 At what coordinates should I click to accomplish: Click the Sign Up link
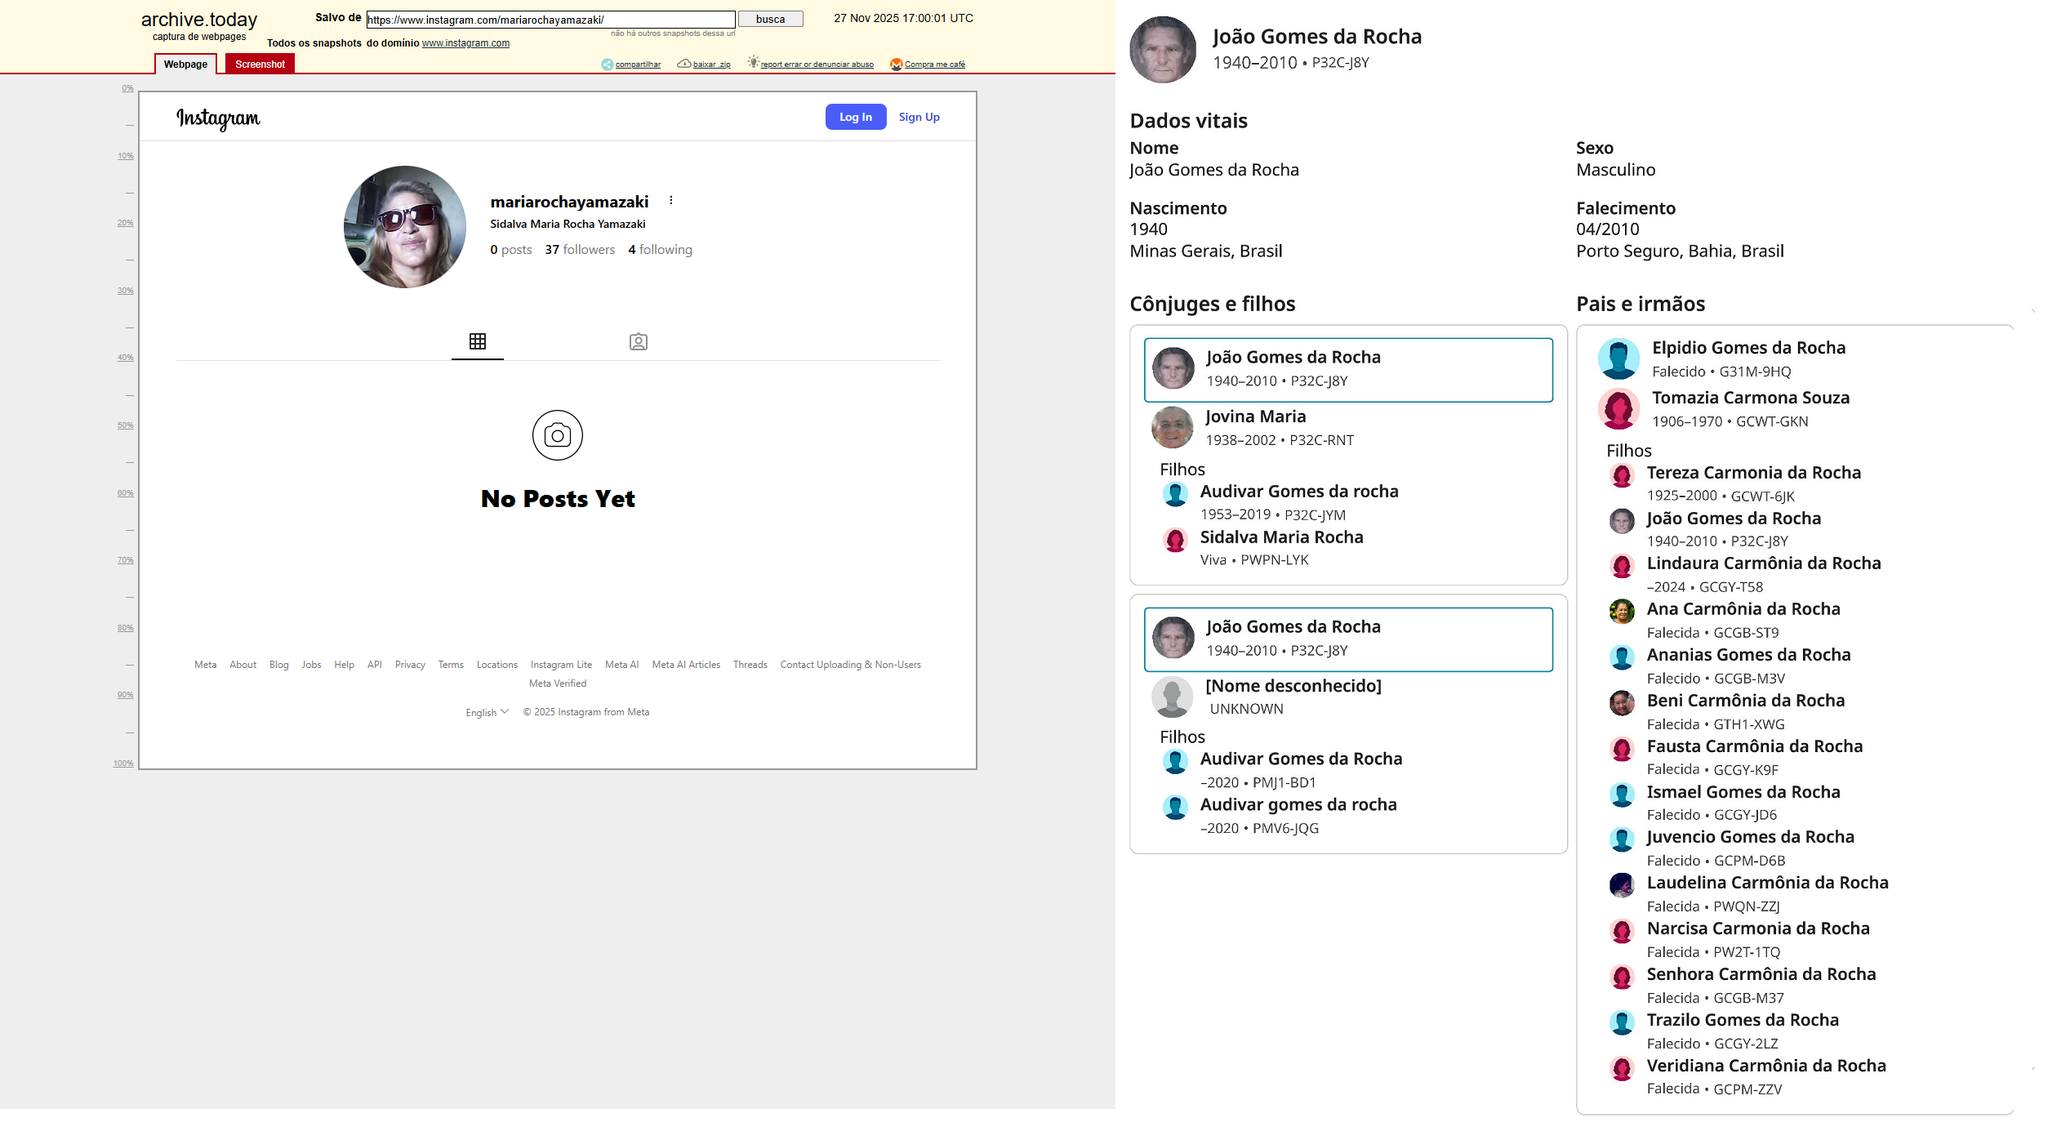[x=919, y=117]
